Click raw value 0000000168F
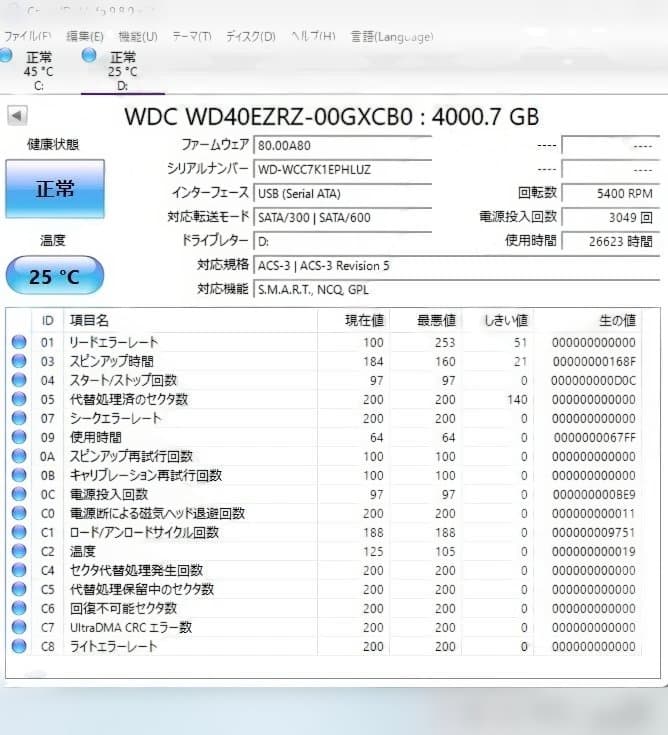Screen dimensions: 668x735 [x=594, y=361]
